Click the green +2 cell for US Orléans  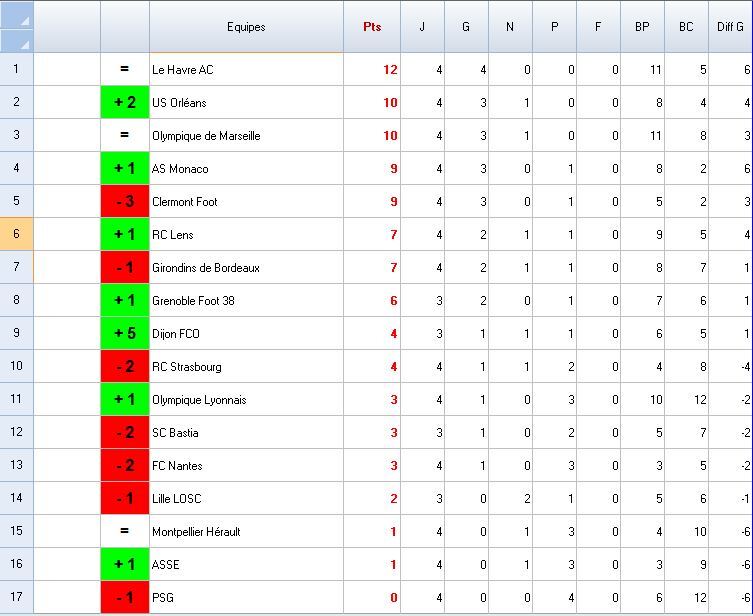[x=125, y=102]
